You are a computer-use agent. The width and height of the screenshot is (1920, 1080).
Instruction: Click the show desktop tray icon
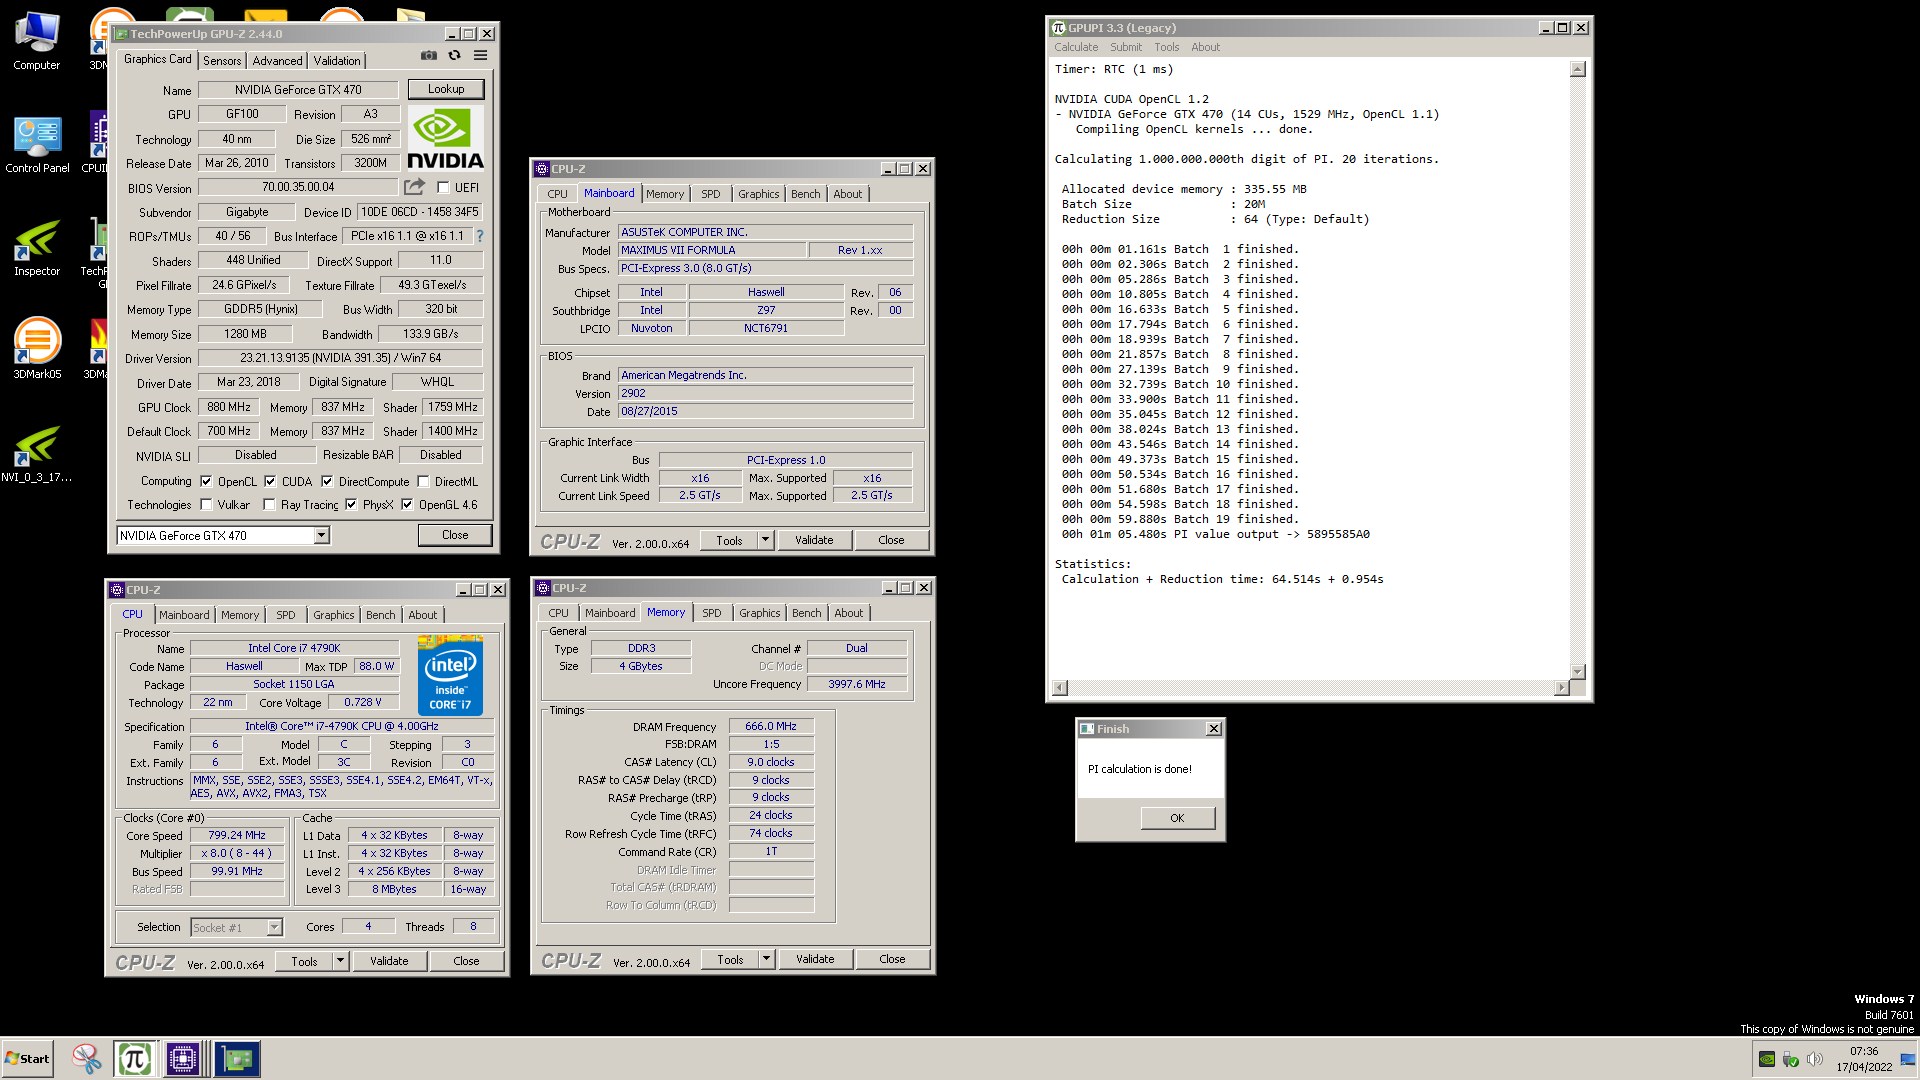(1908, 1060)
